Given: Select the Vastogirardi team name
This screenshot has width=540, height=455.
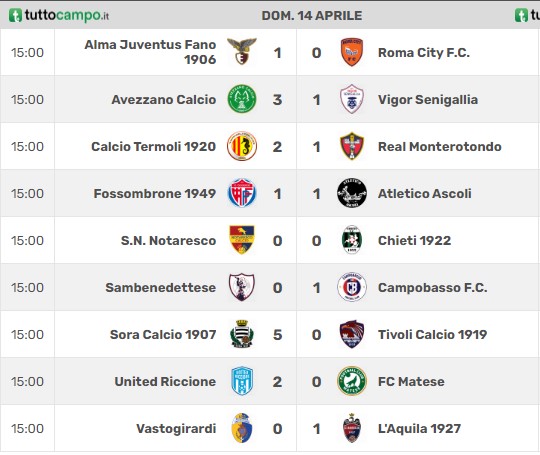Looking at the screenshot, I should 176,429.
